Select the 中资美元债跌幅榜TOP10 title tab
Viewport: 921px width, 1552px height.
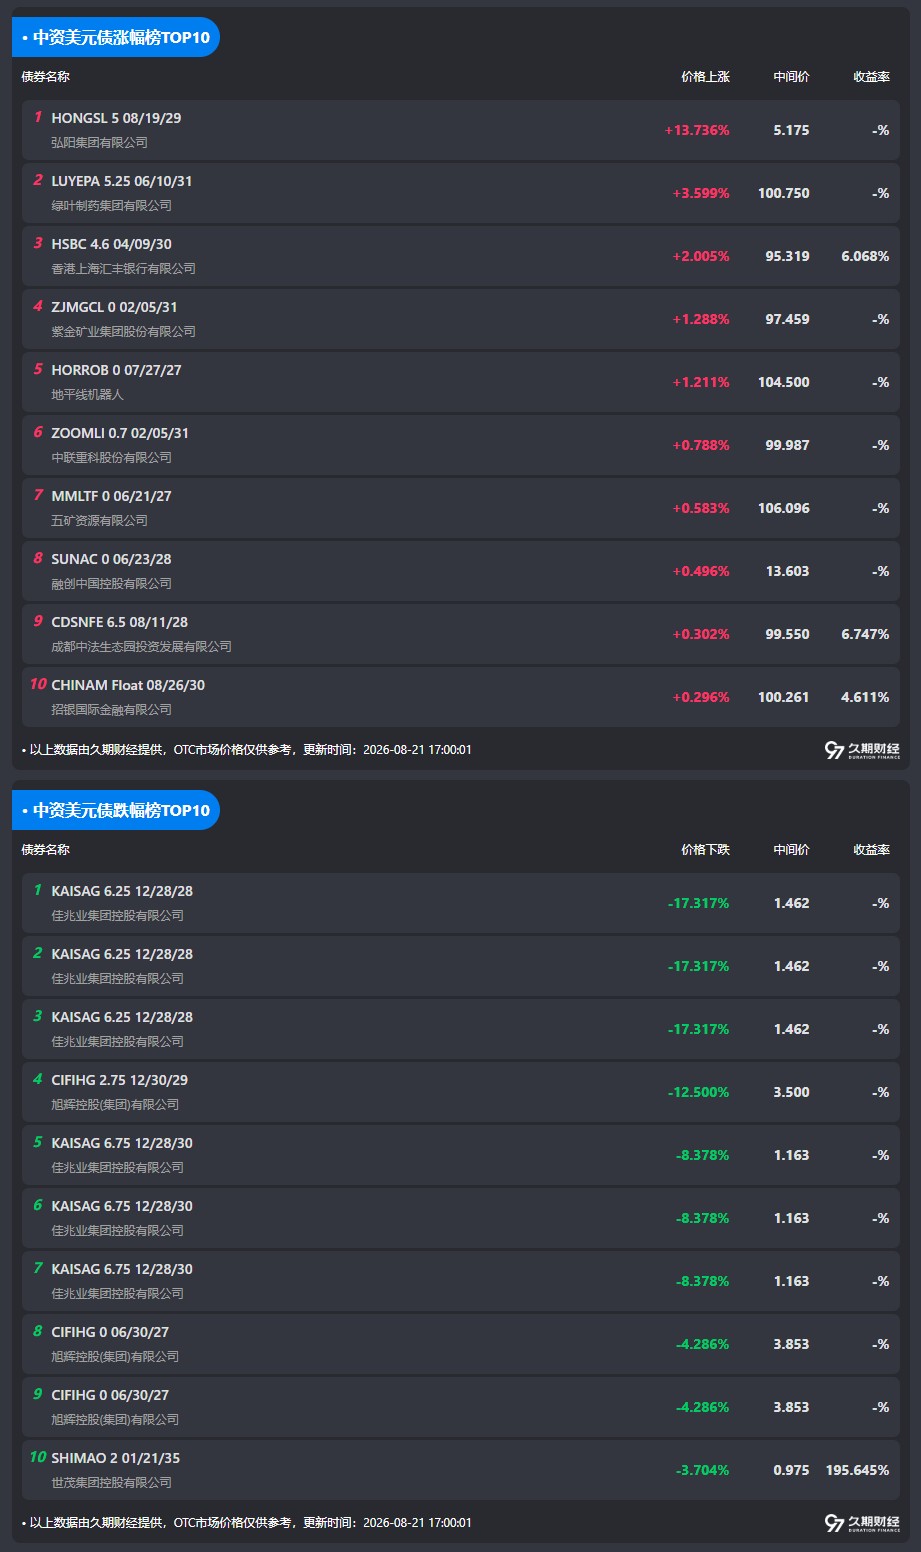point(116,810)
